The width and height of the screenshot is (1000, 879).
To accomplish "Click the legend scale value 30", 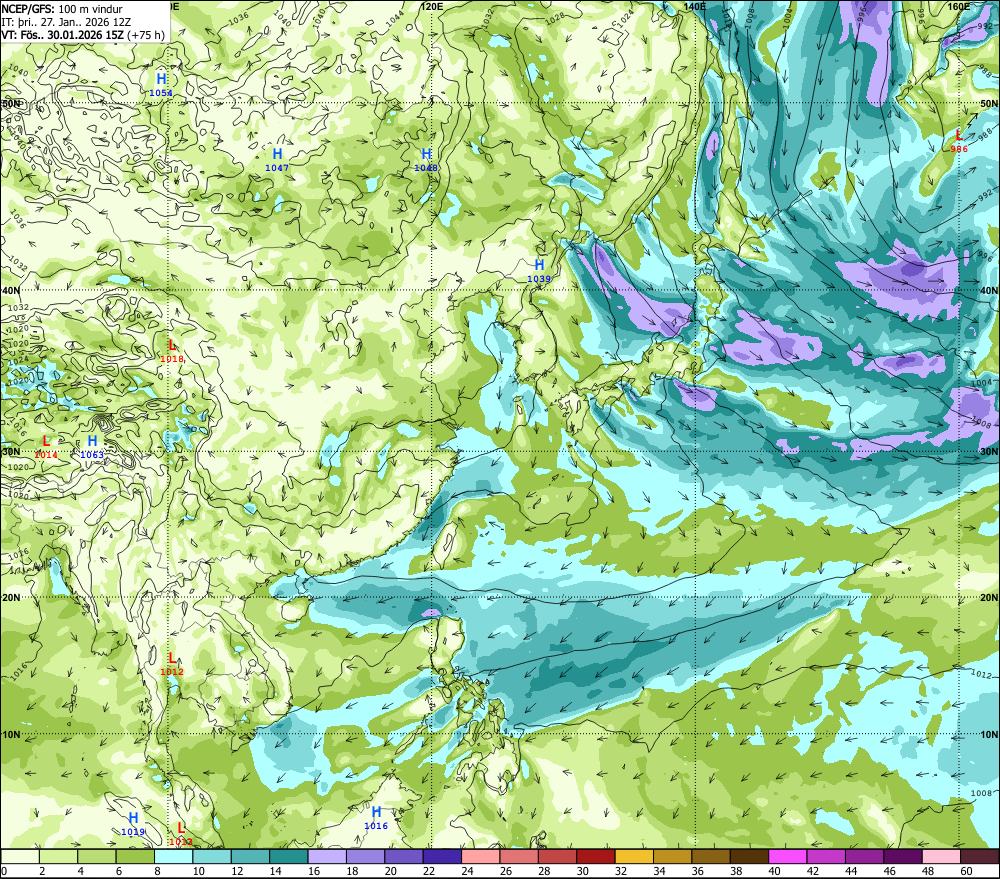I will click(x=582, y=871).
